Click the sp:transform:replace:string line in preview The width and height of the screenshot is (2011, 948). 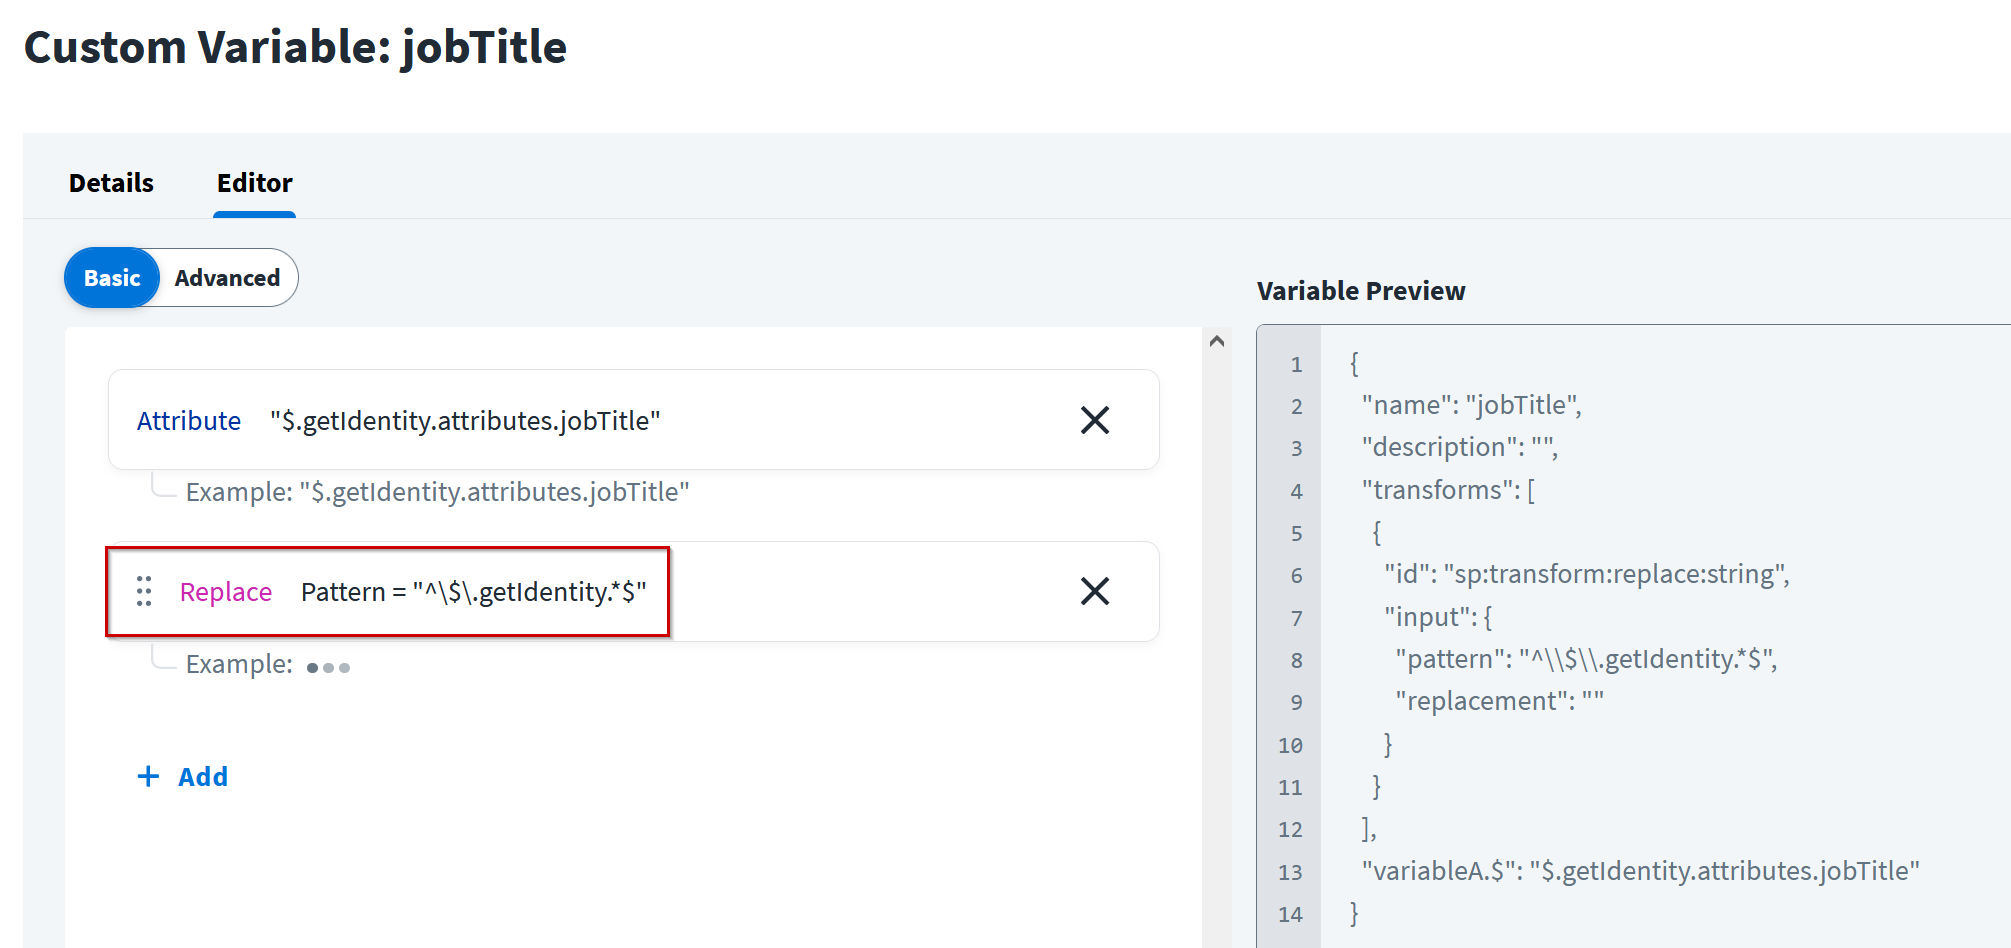coord(1586,574)
